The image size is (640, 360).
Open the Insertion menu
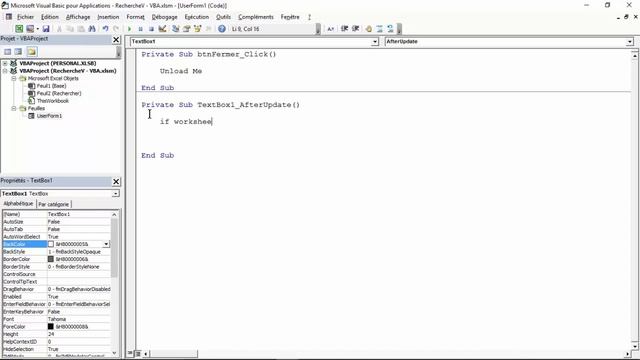coord(108,17)
